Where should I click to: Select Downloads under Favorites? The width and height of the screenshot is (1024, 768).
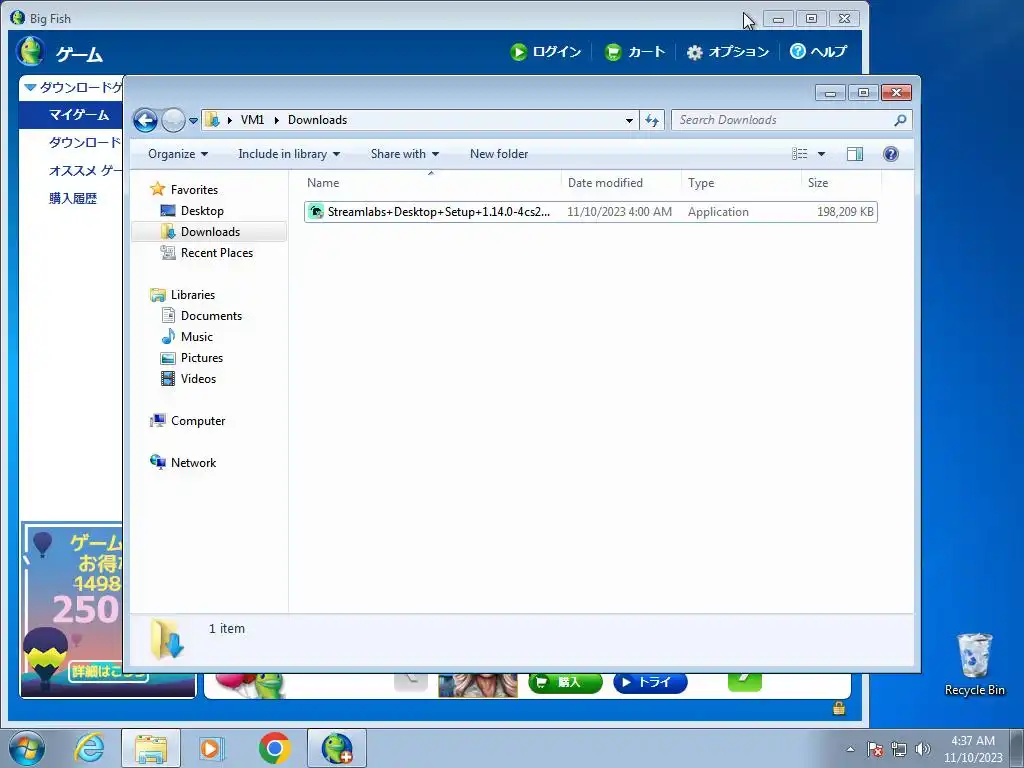tap(210, 232)
